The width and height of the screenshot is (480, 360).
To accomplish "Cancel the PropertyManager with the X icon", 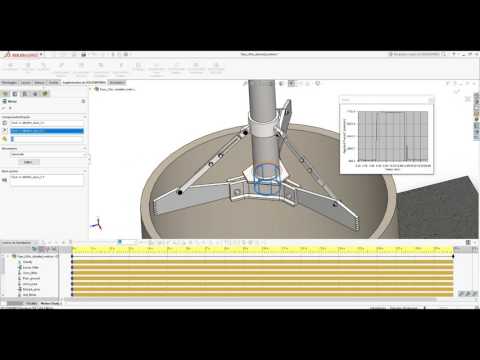I will (x=10, y=108).
